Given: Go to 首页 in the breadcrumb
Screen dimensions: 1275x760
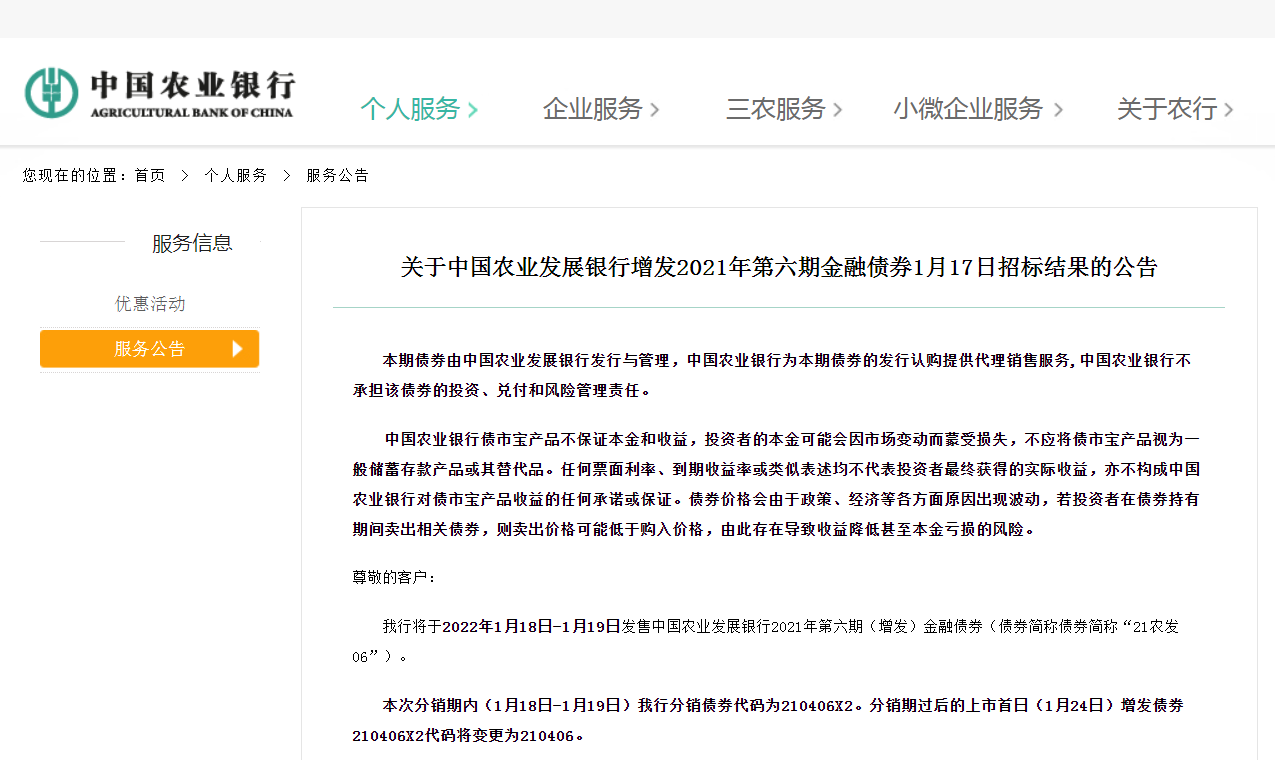Looking at the screenshot, I should tap(150, 175).
